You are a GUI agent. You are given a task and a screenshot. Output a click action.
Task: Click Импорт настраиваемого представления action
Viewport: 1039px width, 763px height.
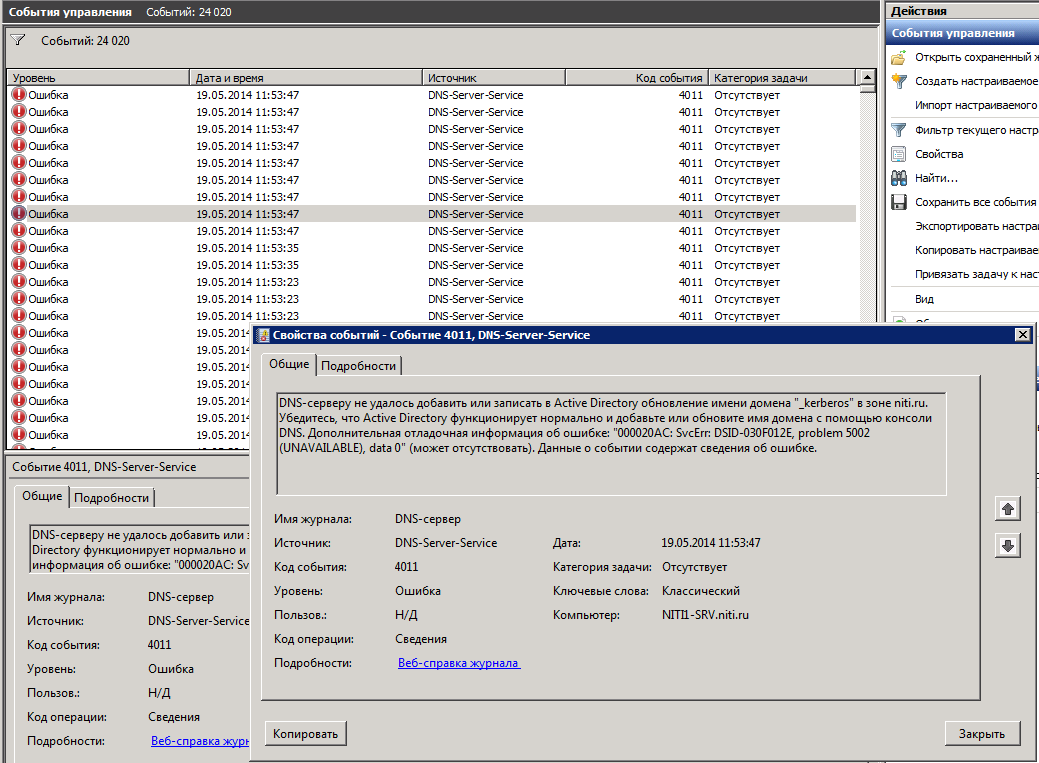coord(977,105)
